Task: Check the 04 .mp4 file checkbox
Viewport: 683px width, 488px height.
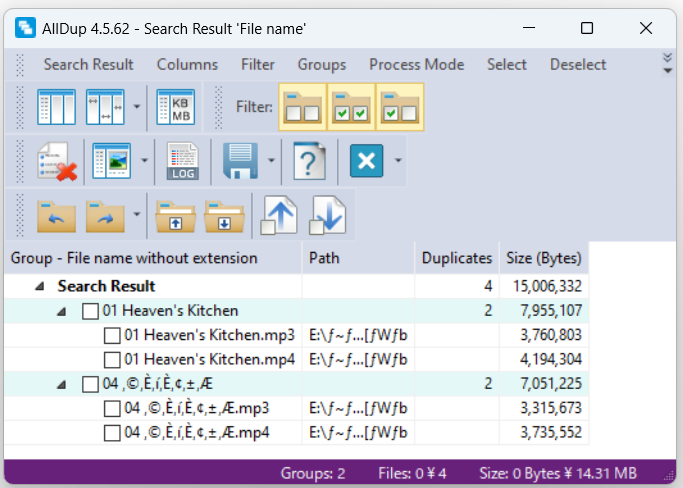Action: 112,434
